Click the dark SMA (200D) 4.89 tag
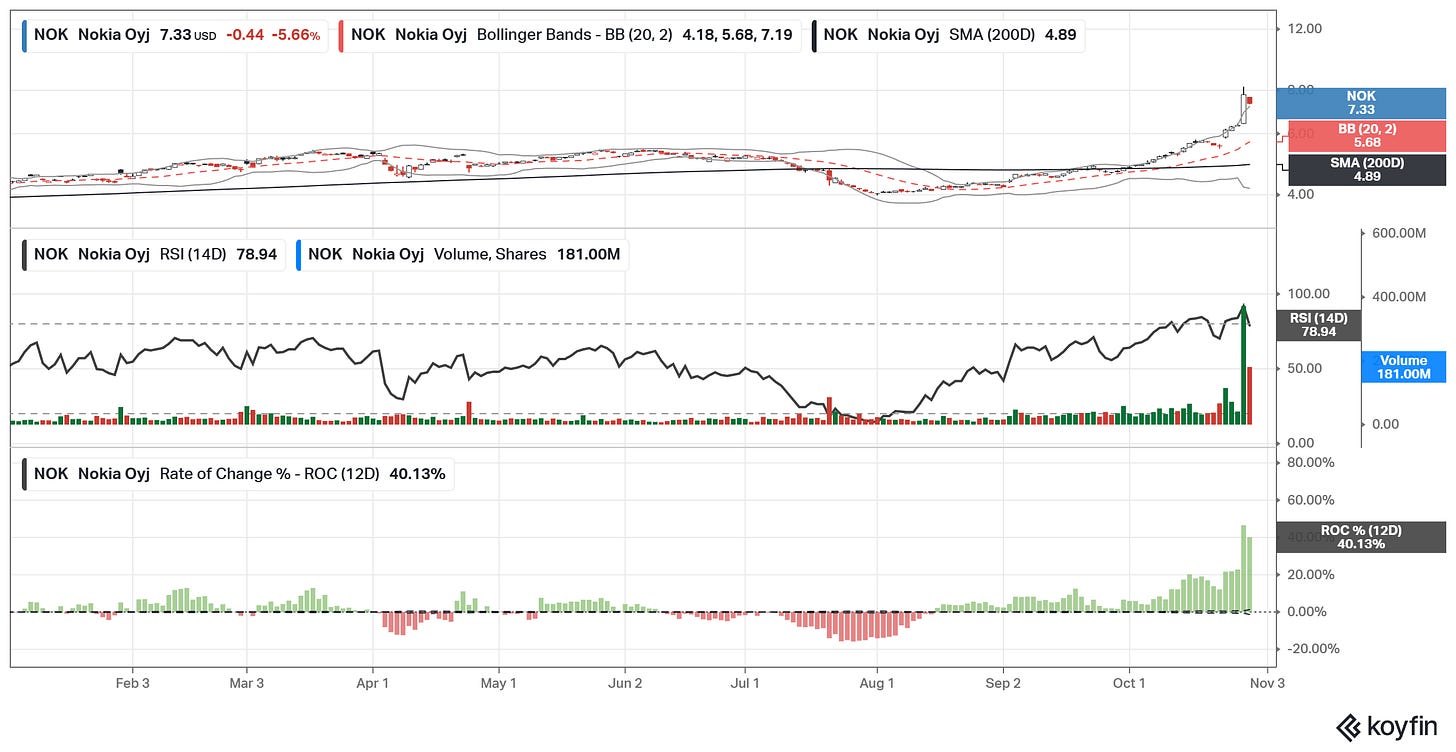The width and height of the screenshot is (1456, 752). pos(1368,169)
